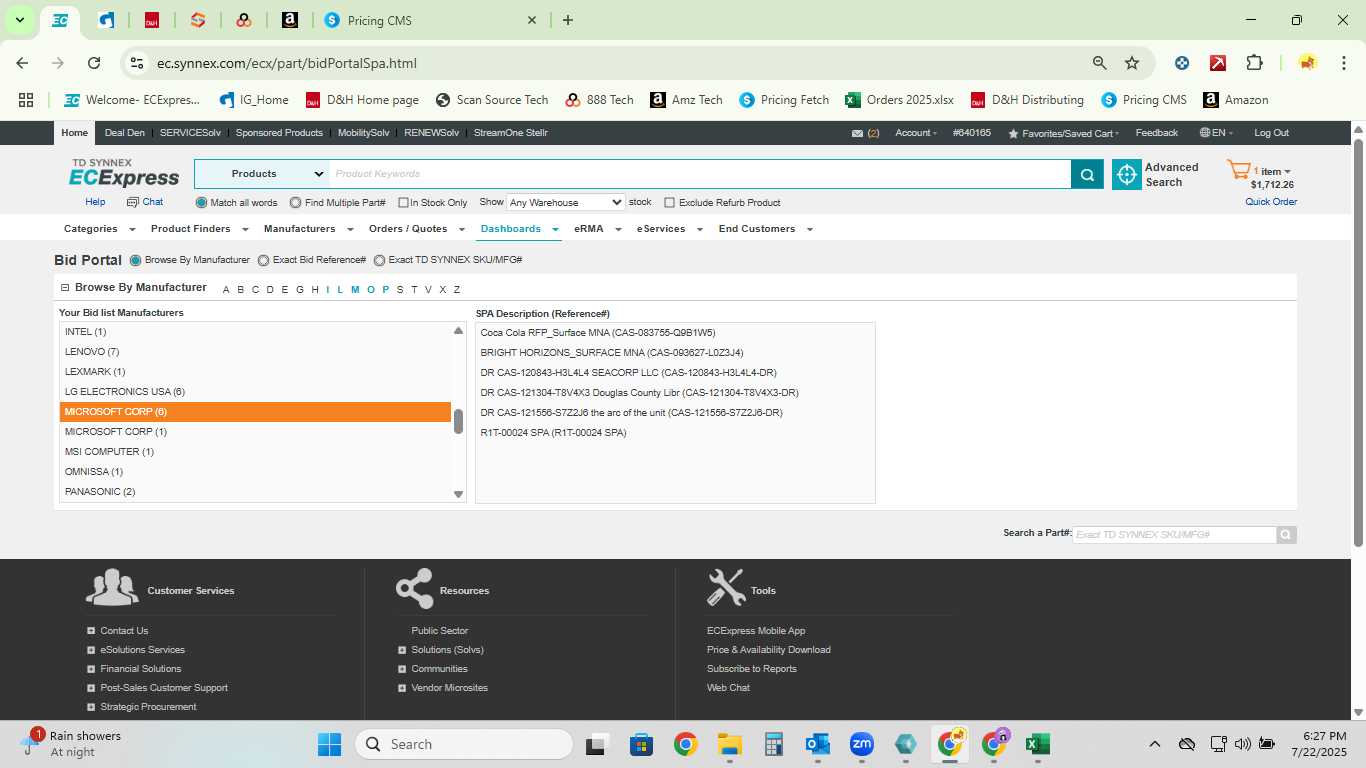Viewport: 1366px width, 768px height.
Task: Click the Quick Order link
Action: [x=1271, y=202]
